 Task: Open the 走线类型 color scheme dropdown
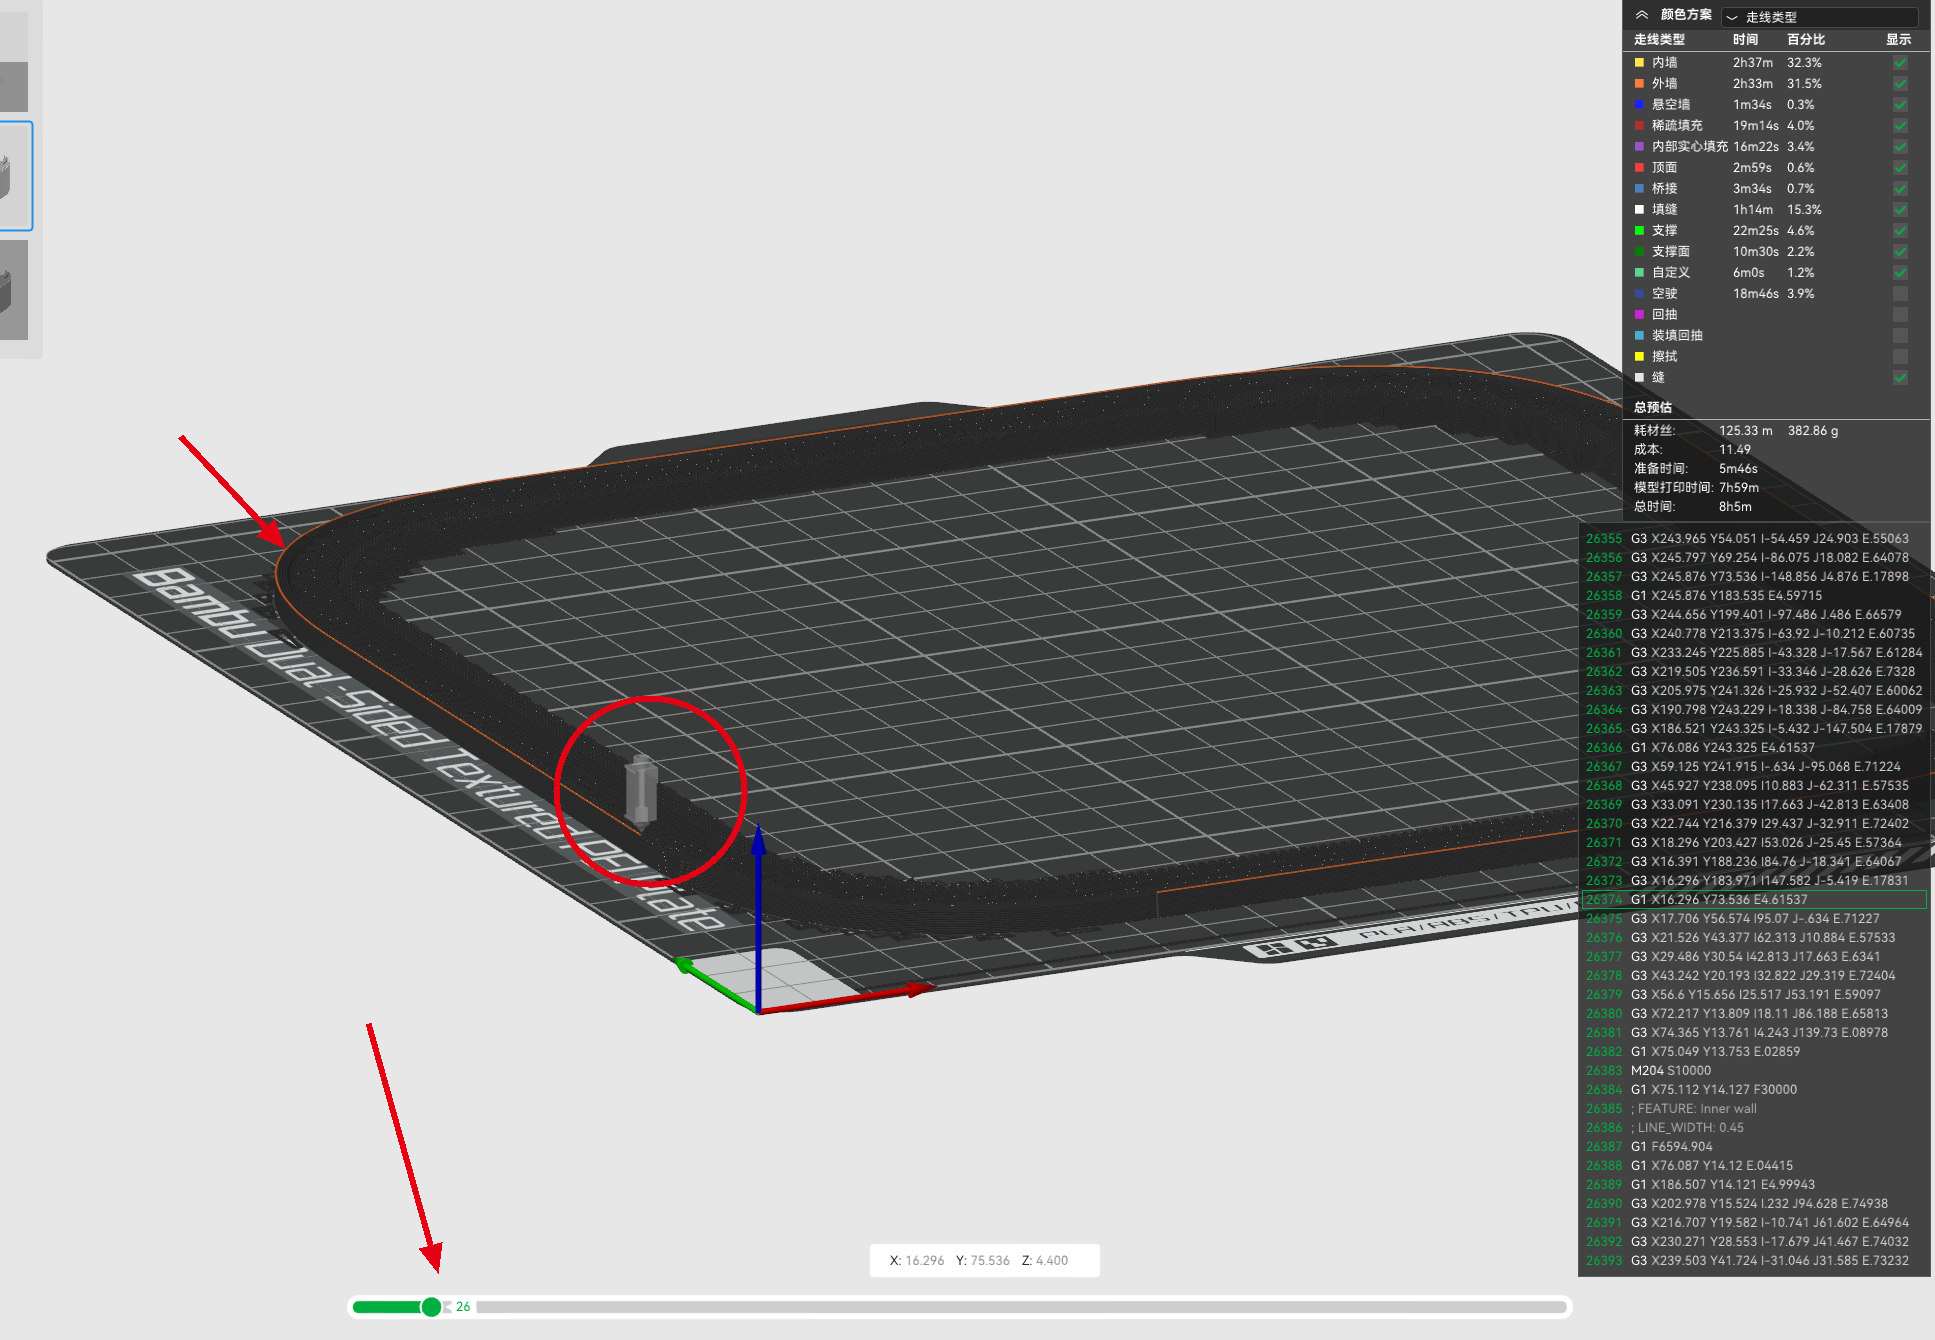click(x=1820, y=17)
